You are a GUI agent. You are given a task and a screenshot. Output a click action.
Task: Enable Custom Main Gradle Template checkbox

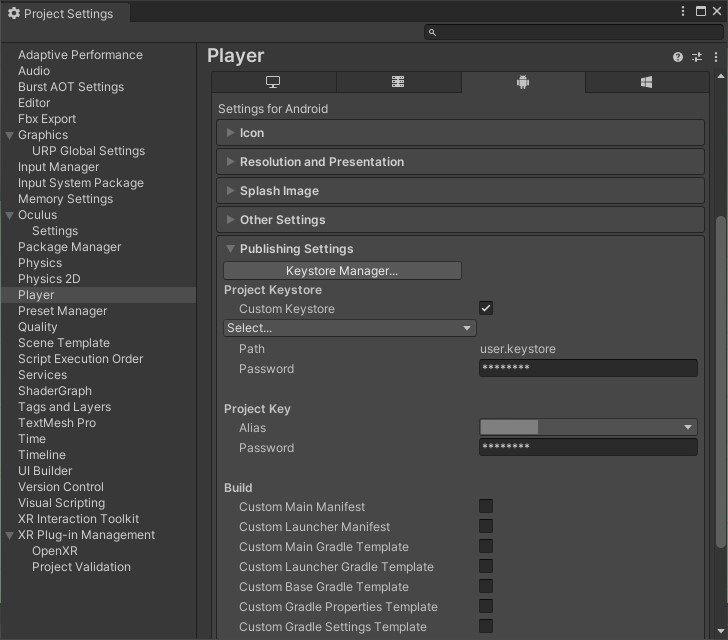pyautogui.click(x=486, y=547)
